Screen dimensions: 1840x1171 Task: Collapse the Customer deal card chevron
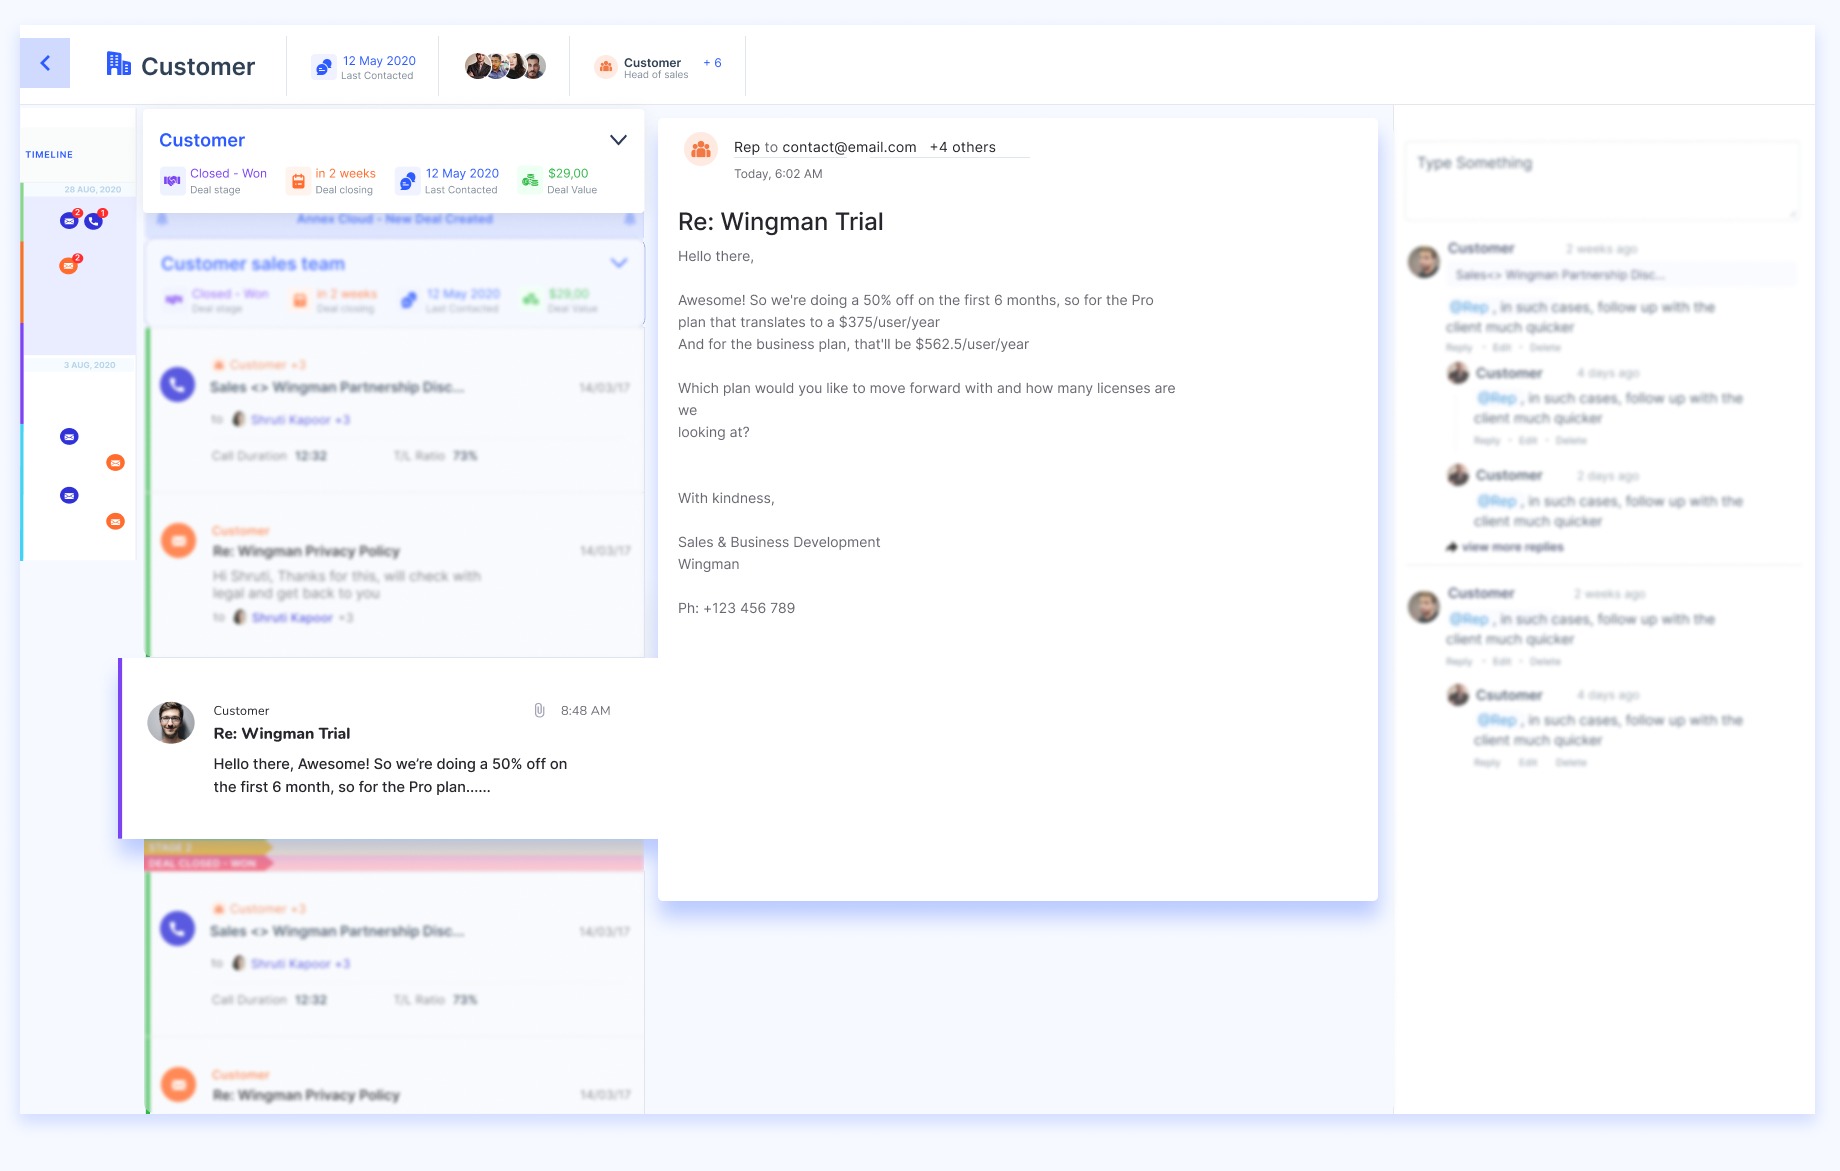coord(618,140)
